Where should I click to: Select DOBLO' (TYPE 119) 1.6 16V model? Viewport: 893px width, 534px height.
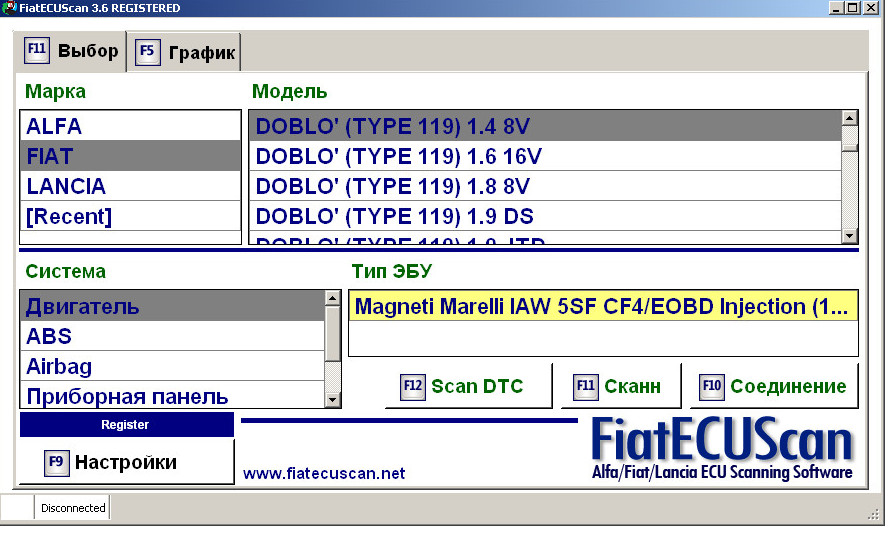[545, 156]
